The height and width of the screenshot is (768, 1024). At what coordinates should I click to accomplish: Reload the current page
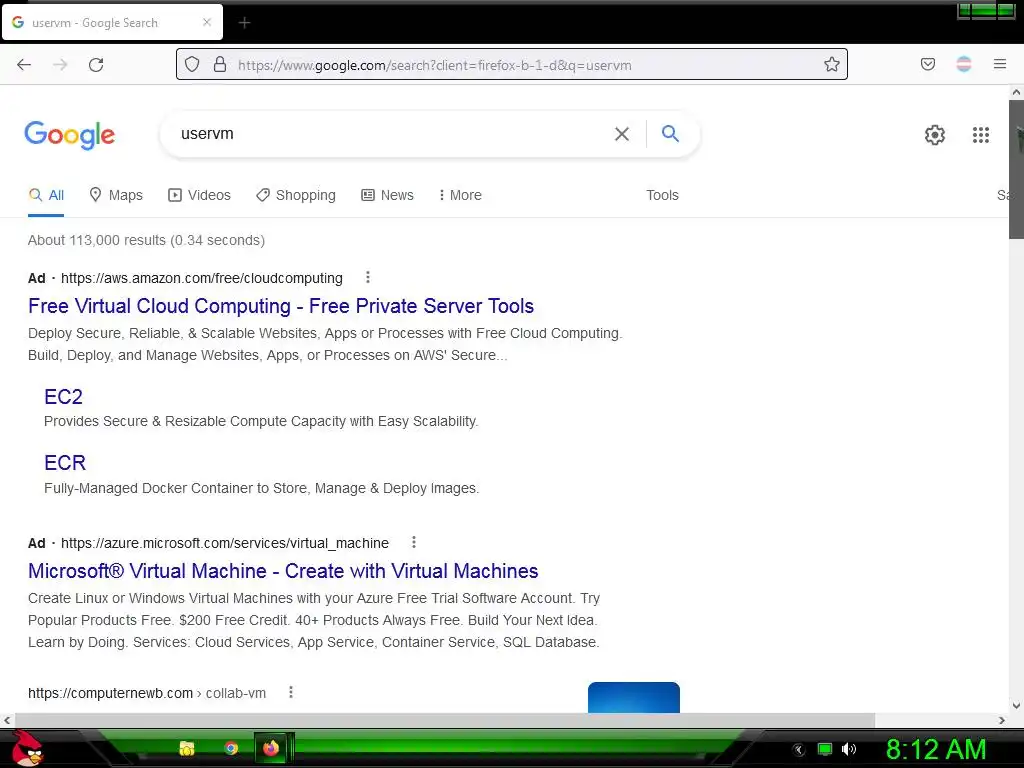tap(96, 64)
